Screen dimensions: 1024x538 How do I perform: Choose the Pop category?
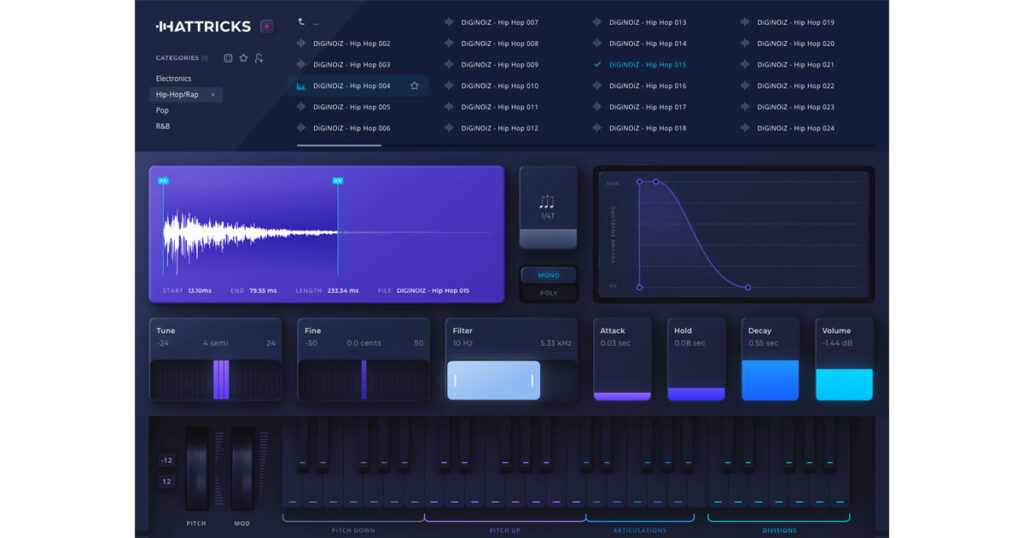[162, 110]
